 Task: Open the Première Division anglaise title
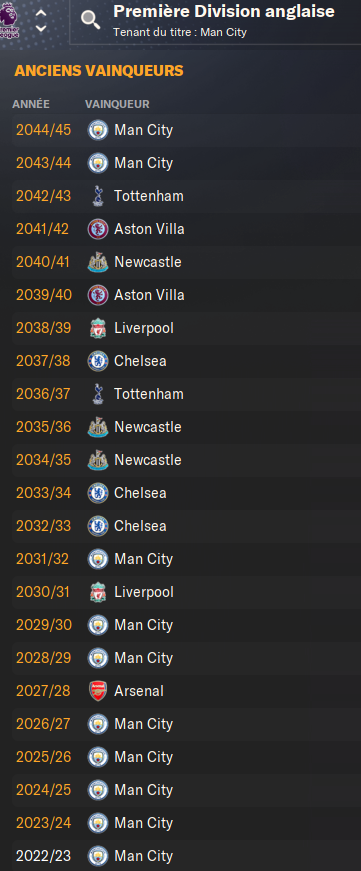coord(224,11)
